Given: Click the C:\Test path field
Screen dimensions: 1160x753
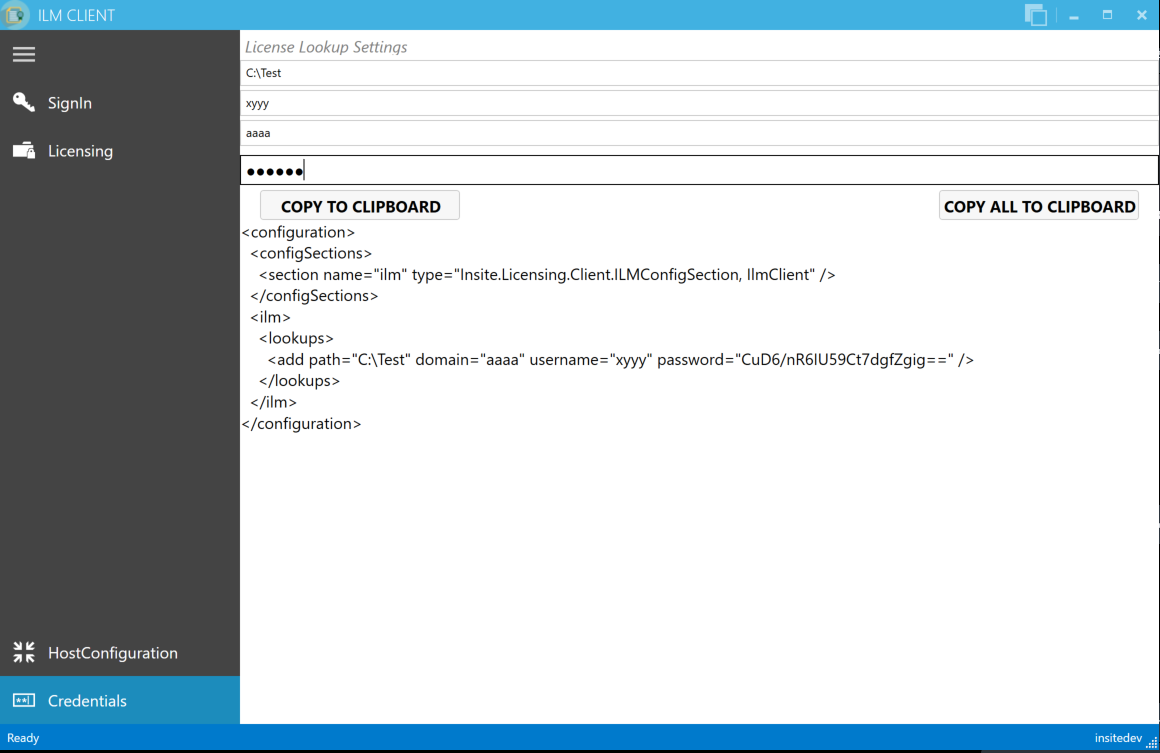Looking at the screenshot, I should click(700, 72).
